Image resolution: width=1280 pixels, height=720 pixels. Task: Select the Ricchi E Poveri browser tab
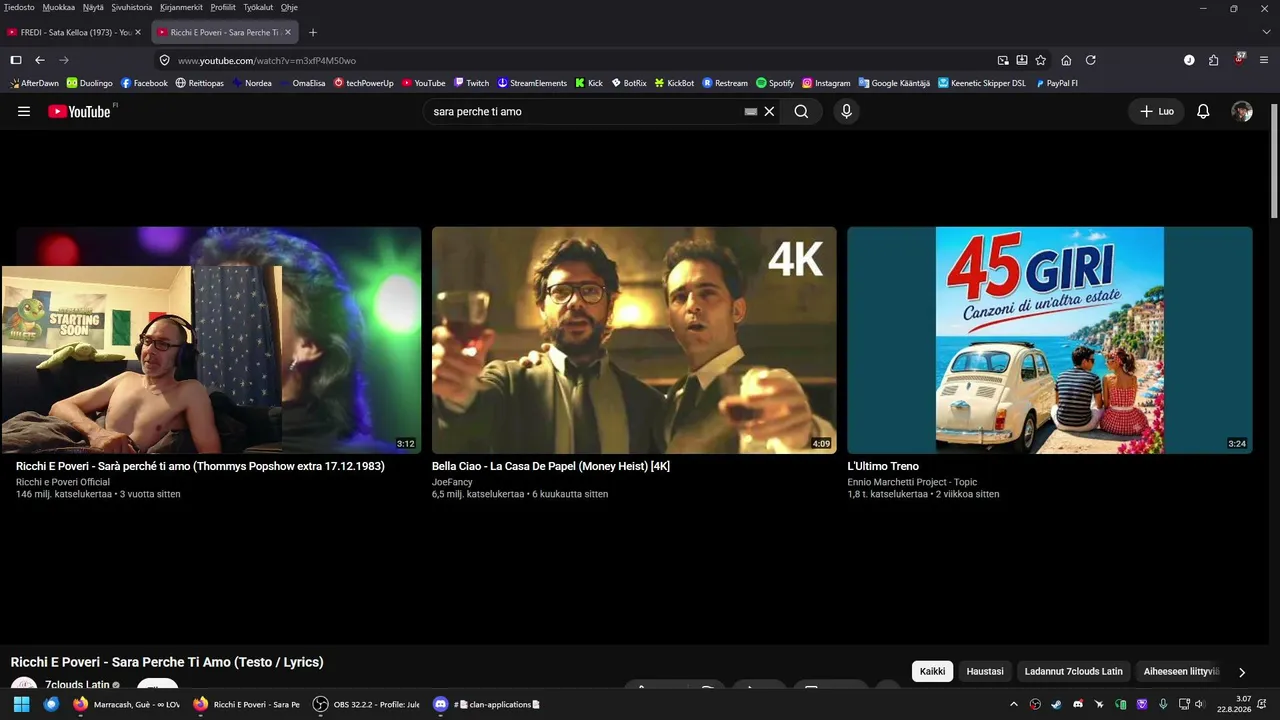pyautogui.click(x=226, y=32)
